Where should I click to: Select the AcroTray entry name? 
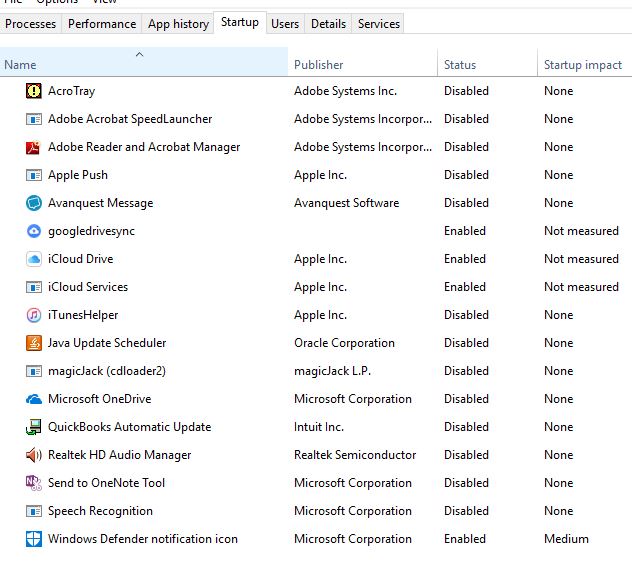[72, 91]
